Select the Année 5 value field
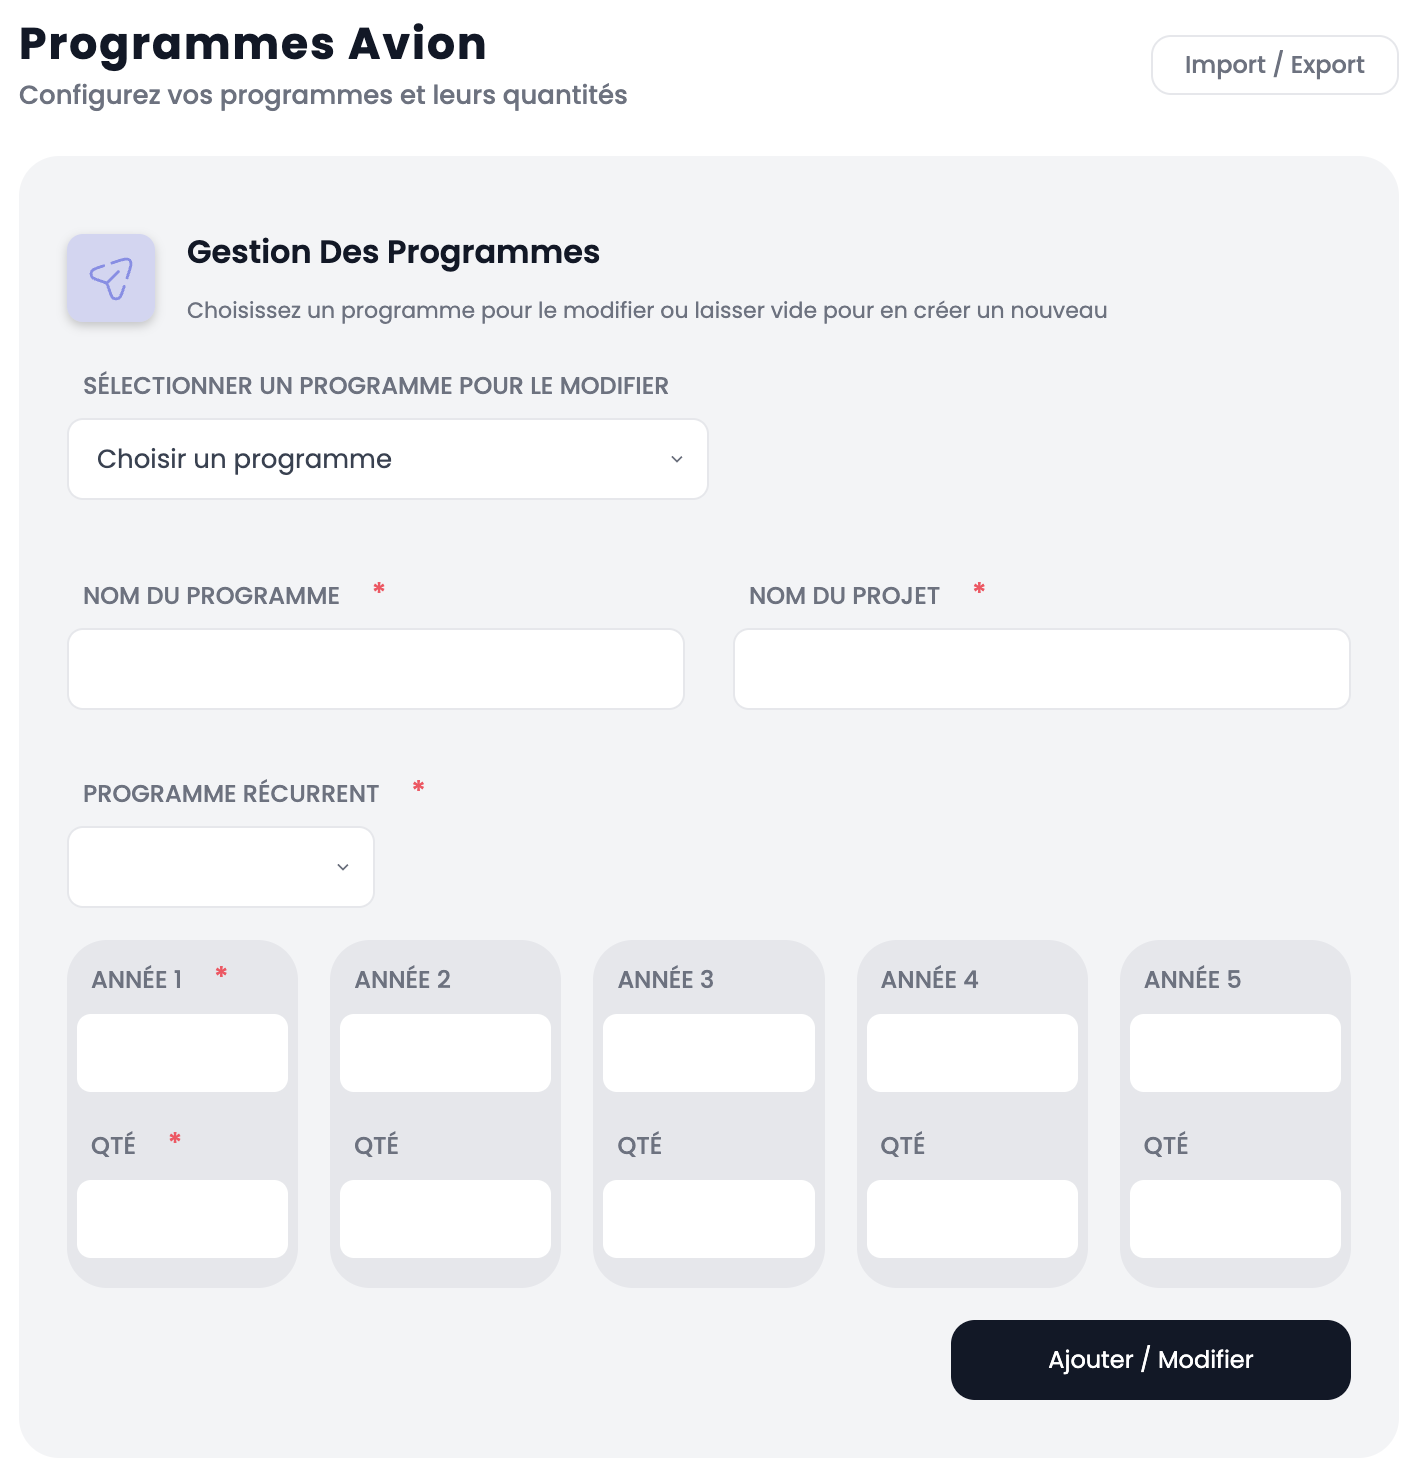 pos(1235,1052)
